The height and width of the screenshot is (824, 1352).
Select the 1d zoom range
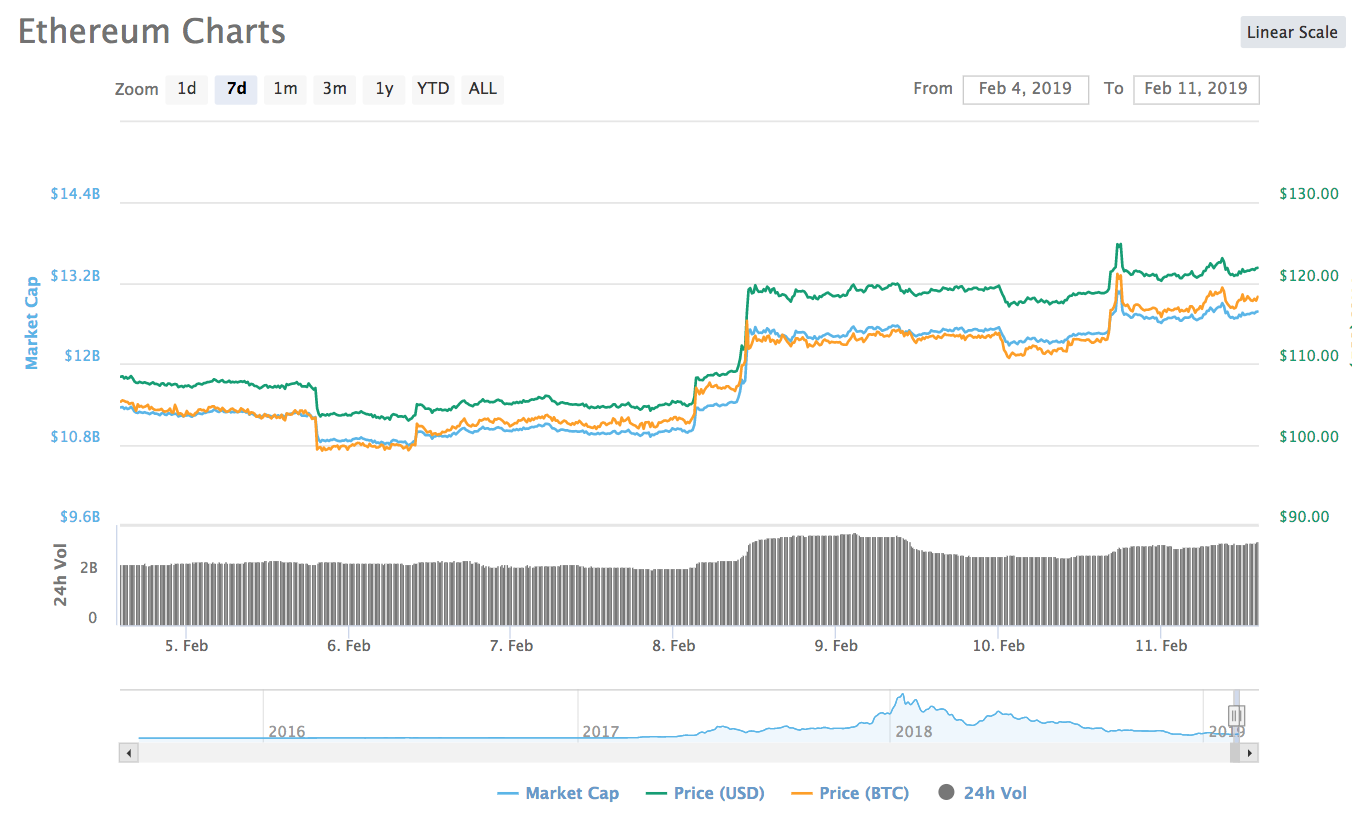(187, 89)
